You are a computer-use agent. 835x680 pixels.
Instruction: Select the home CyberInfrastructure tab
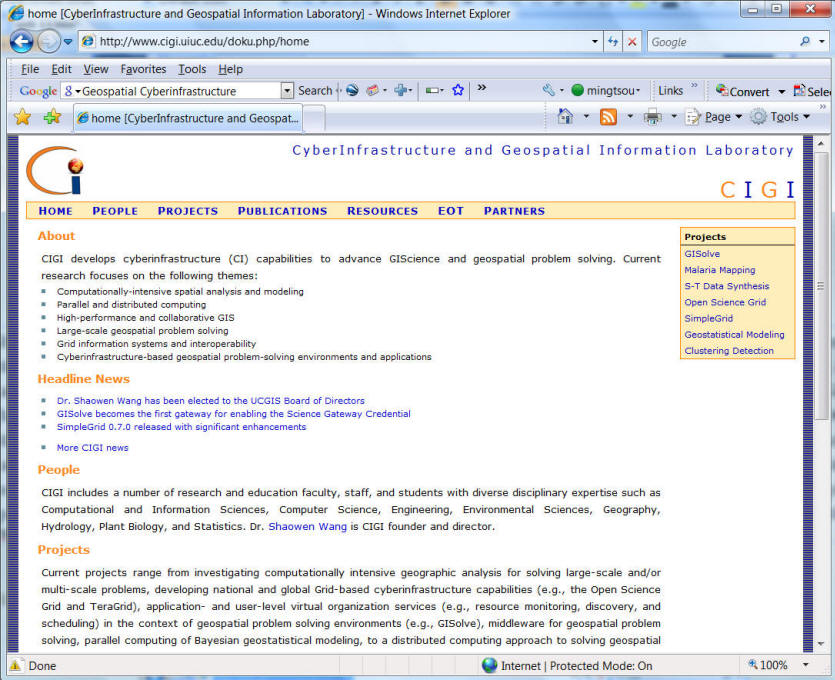tap(187, 118)
